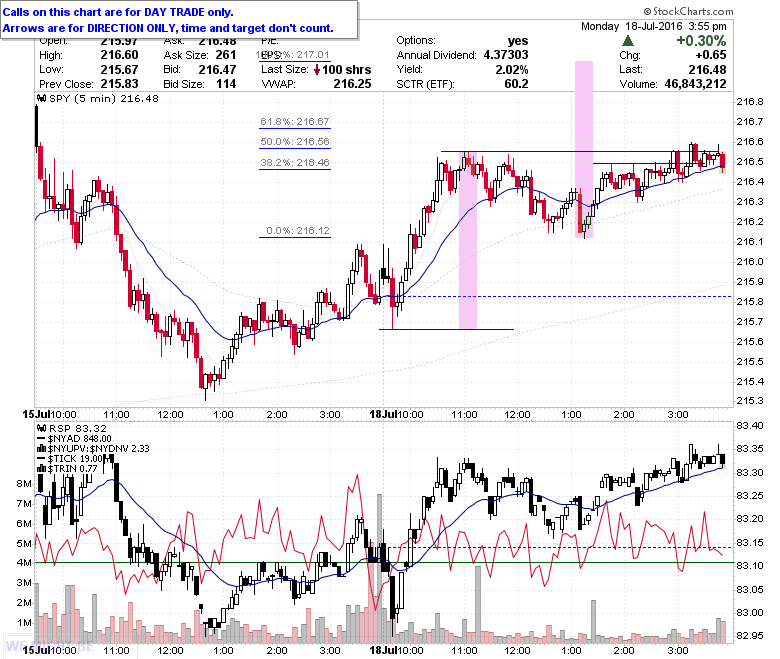Click the 61.8%: 216.67 Fibonacci label
Viewport: 780px width, 659px height.
tap(294, 121)
